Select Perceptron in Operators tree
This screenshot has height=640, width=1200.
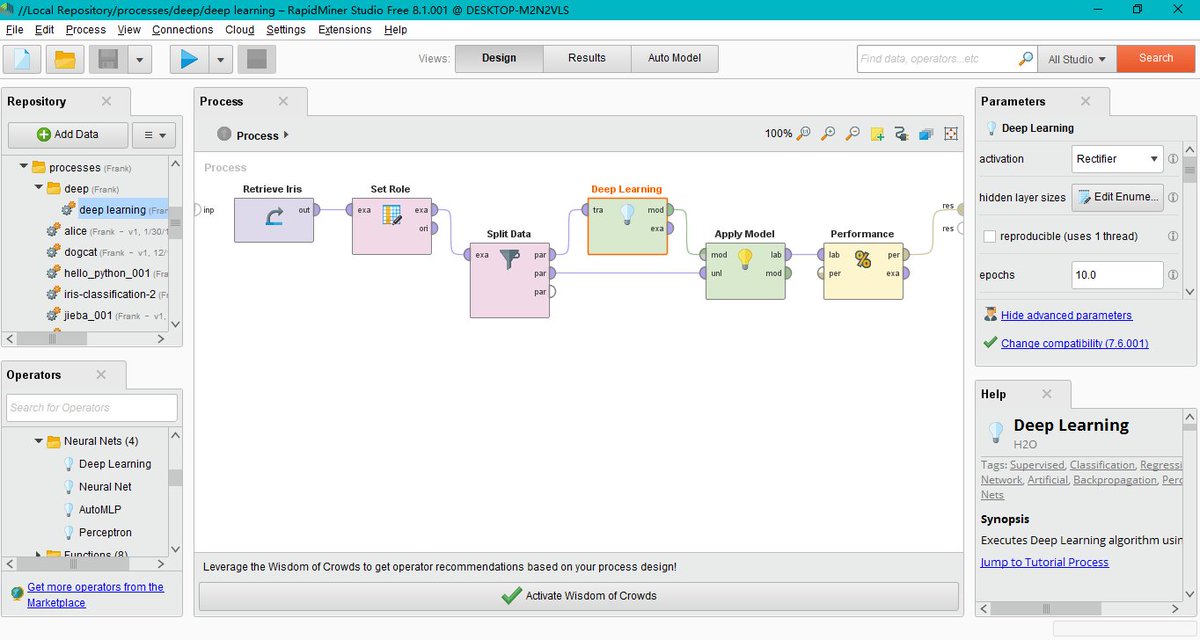[105, 533]
